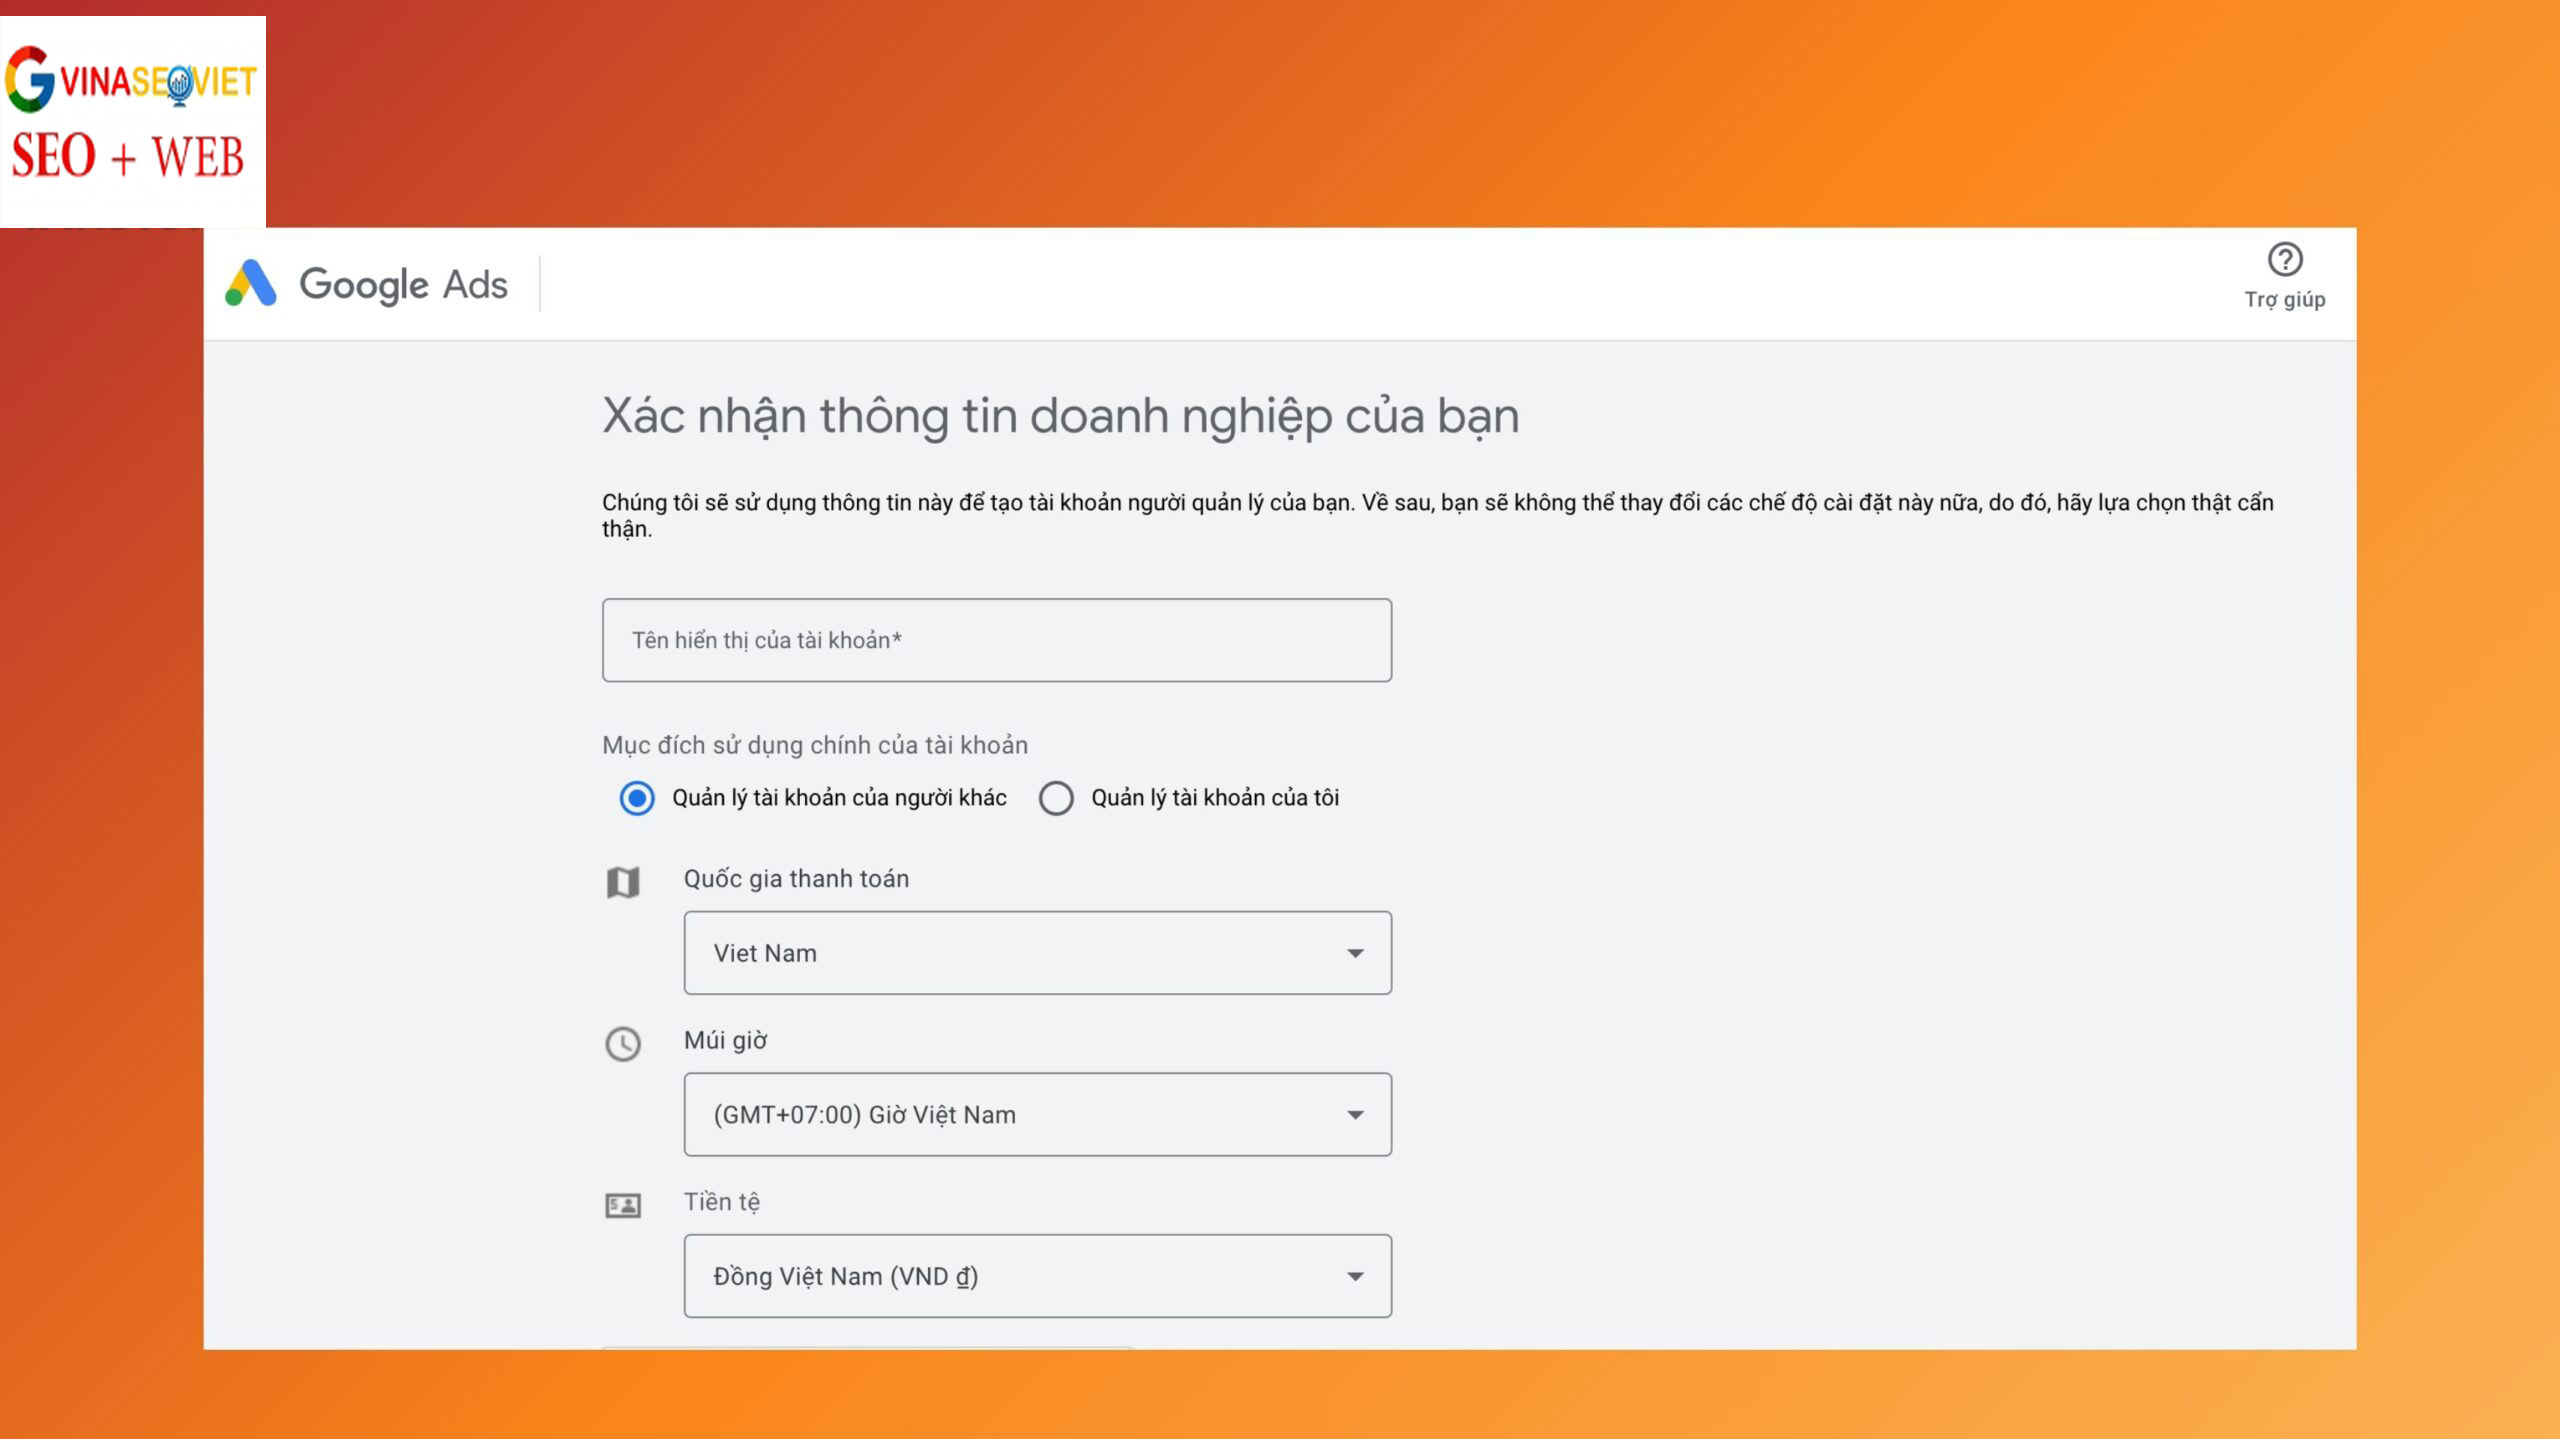Screen dimensions: 2560x1439
Task: Click label Mục đích sử dụng chính của tài khoản
Action: (814, 745)
